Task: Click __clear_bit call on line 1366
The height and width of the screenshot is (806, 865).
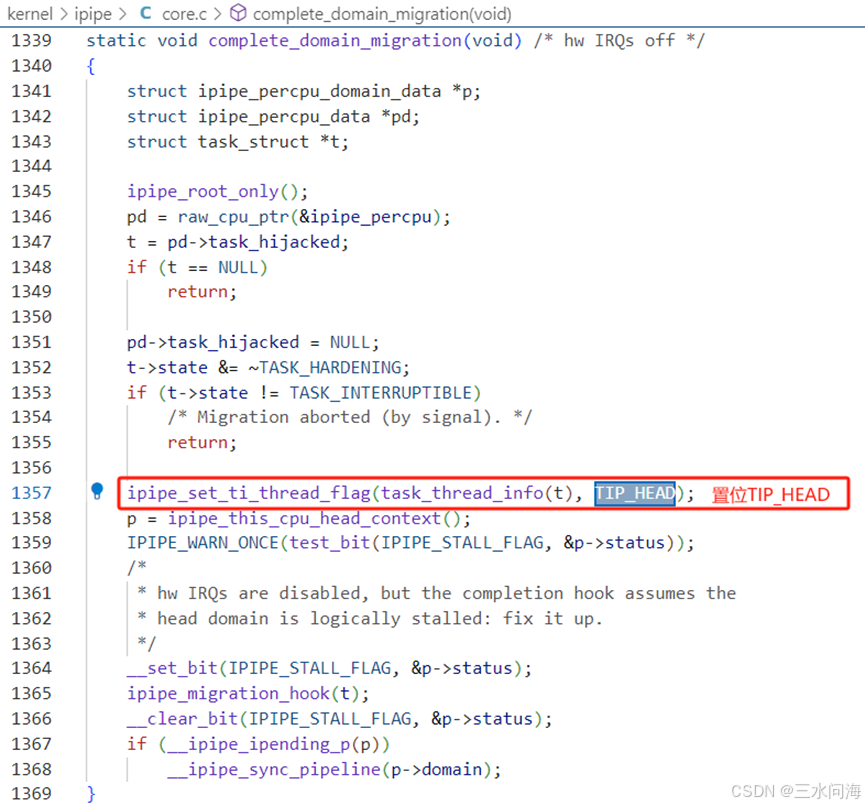Action: tap(183, 719)
